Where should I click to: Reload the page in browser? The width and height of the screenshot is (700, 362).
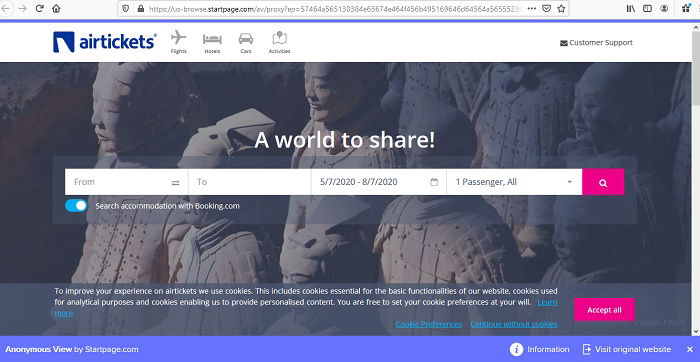39,8
